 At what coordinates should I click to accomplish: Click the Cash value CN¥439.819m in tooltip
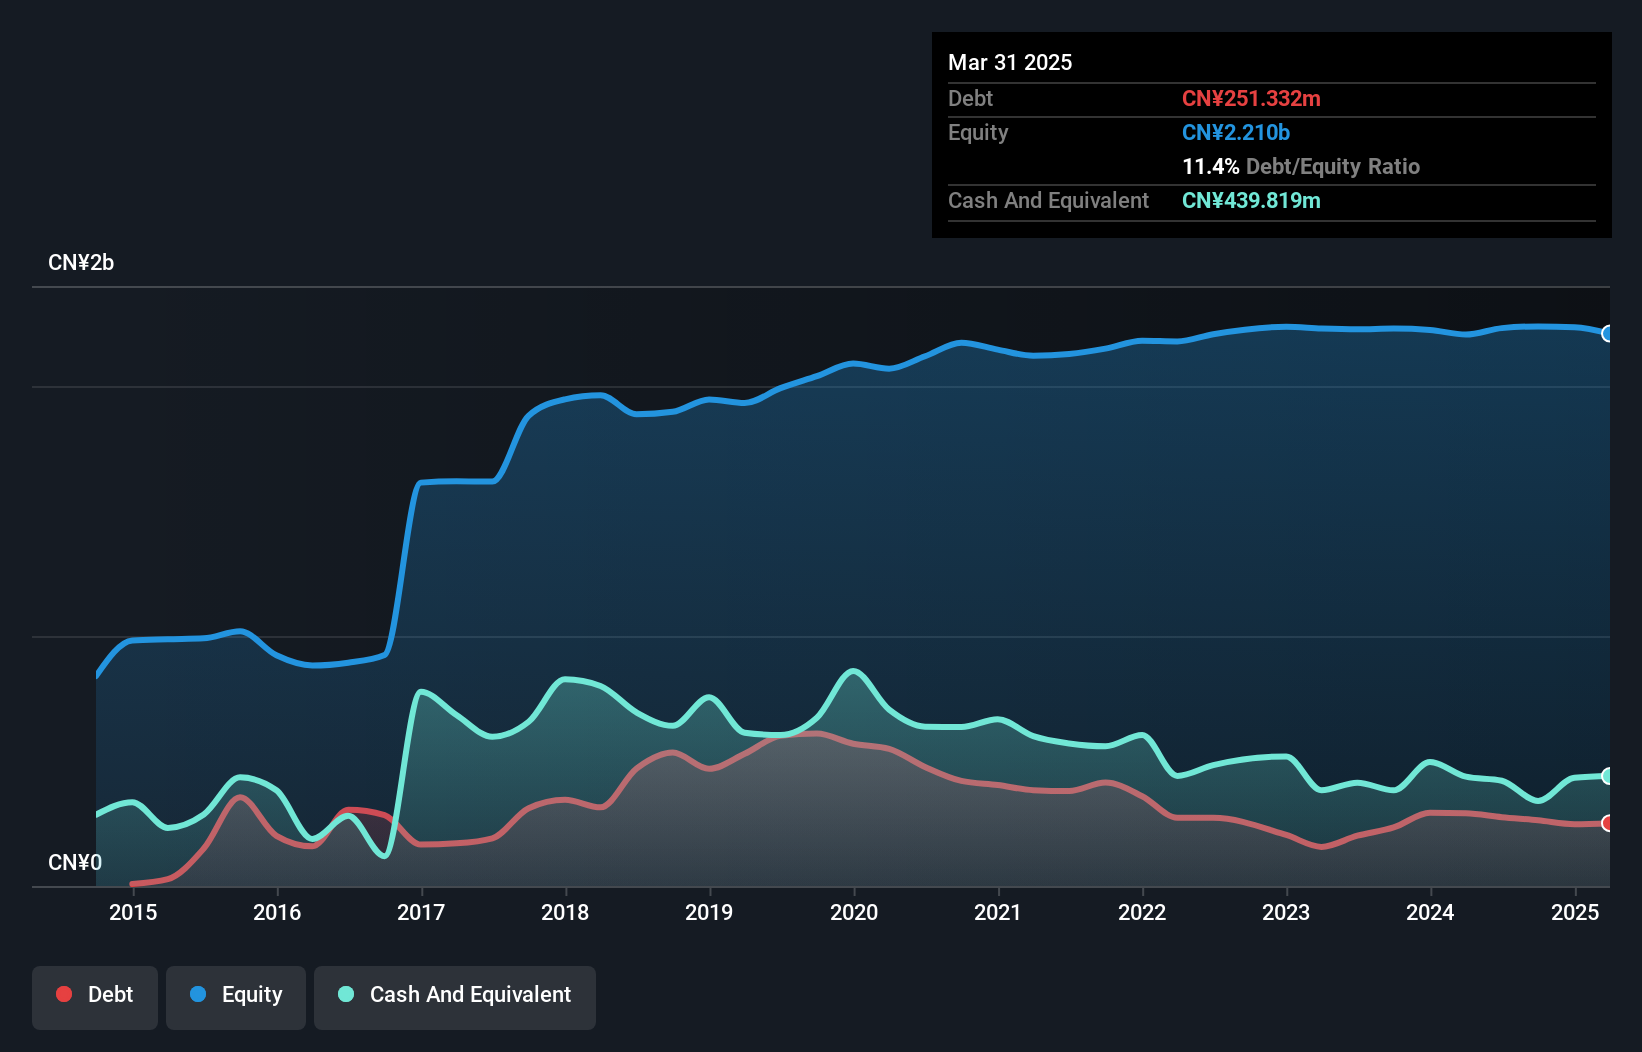(1251, 200)
